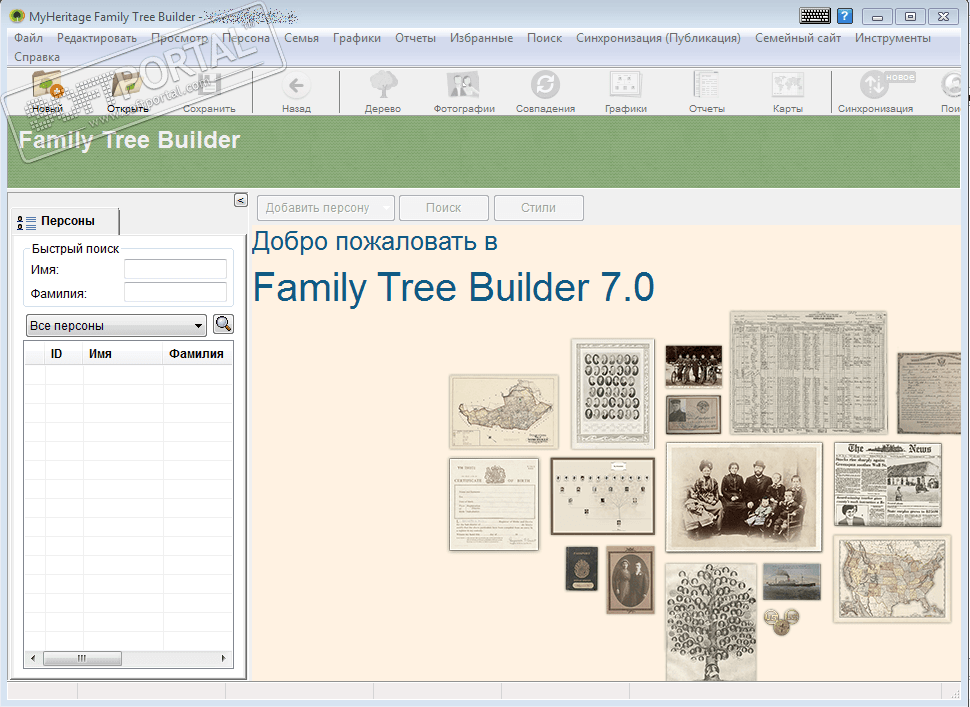Open the Карты (Maps) toolbar icon
Image resolution: width=970 pixels, height=707 pixels.
click(x=788, y=85)
